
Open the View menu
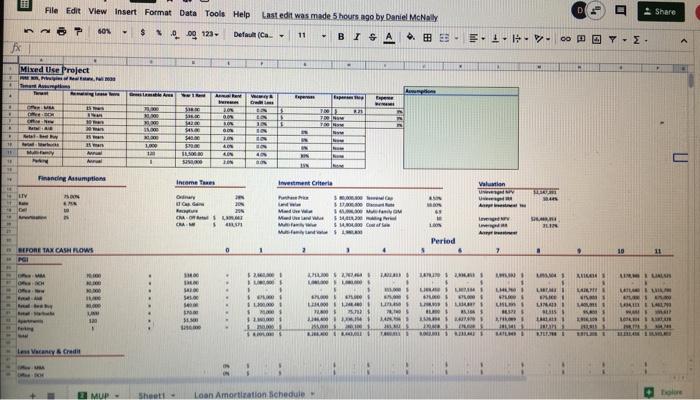coord(97,11)
